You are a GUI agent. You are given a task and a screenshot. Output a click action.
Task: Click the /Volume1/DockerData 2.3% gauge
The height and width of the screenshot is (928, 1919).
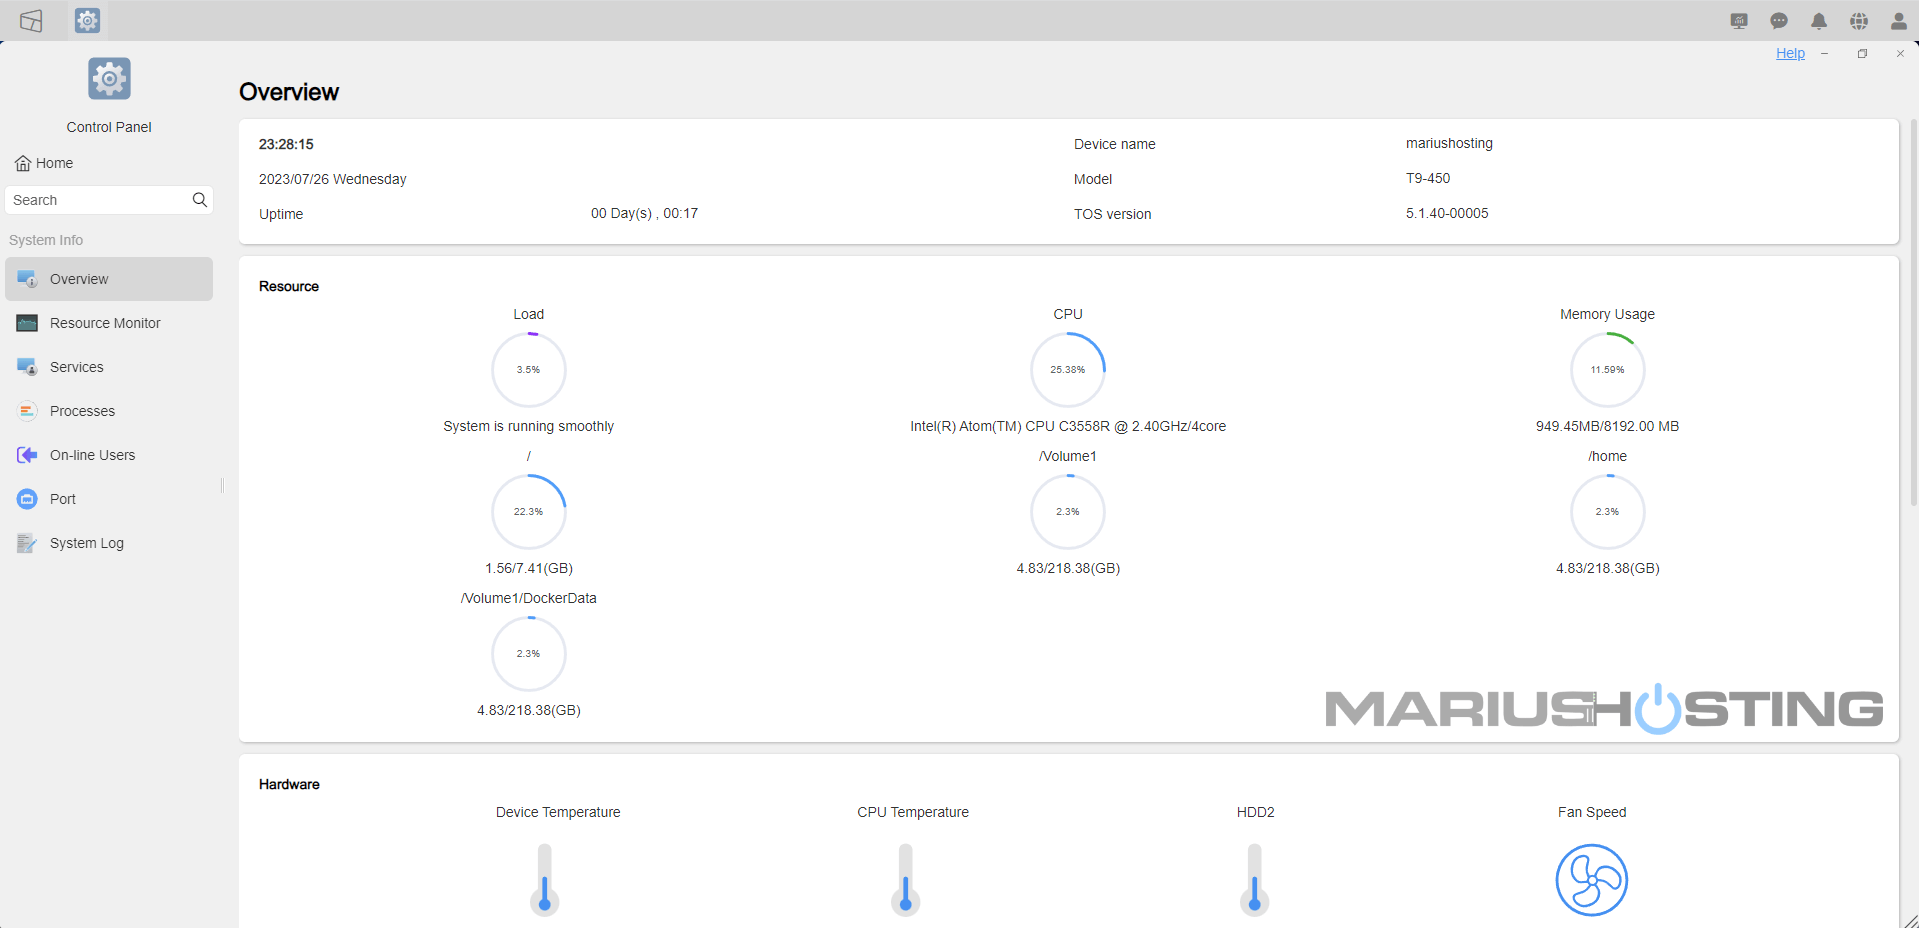click(529, 653)
